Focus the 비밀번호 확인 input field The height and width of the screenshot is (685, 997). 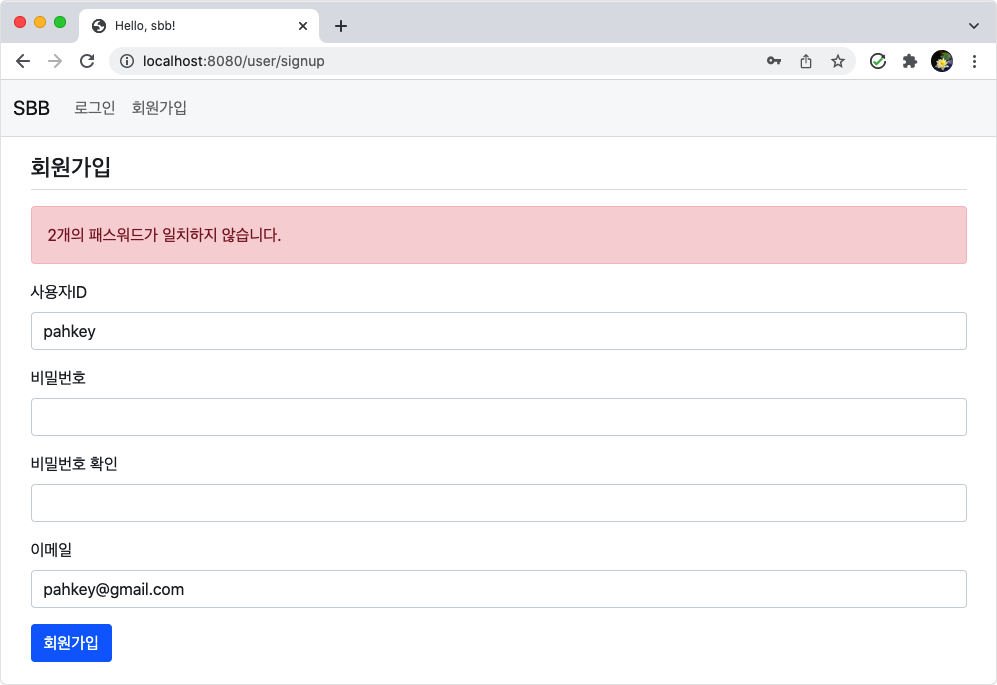498,502
